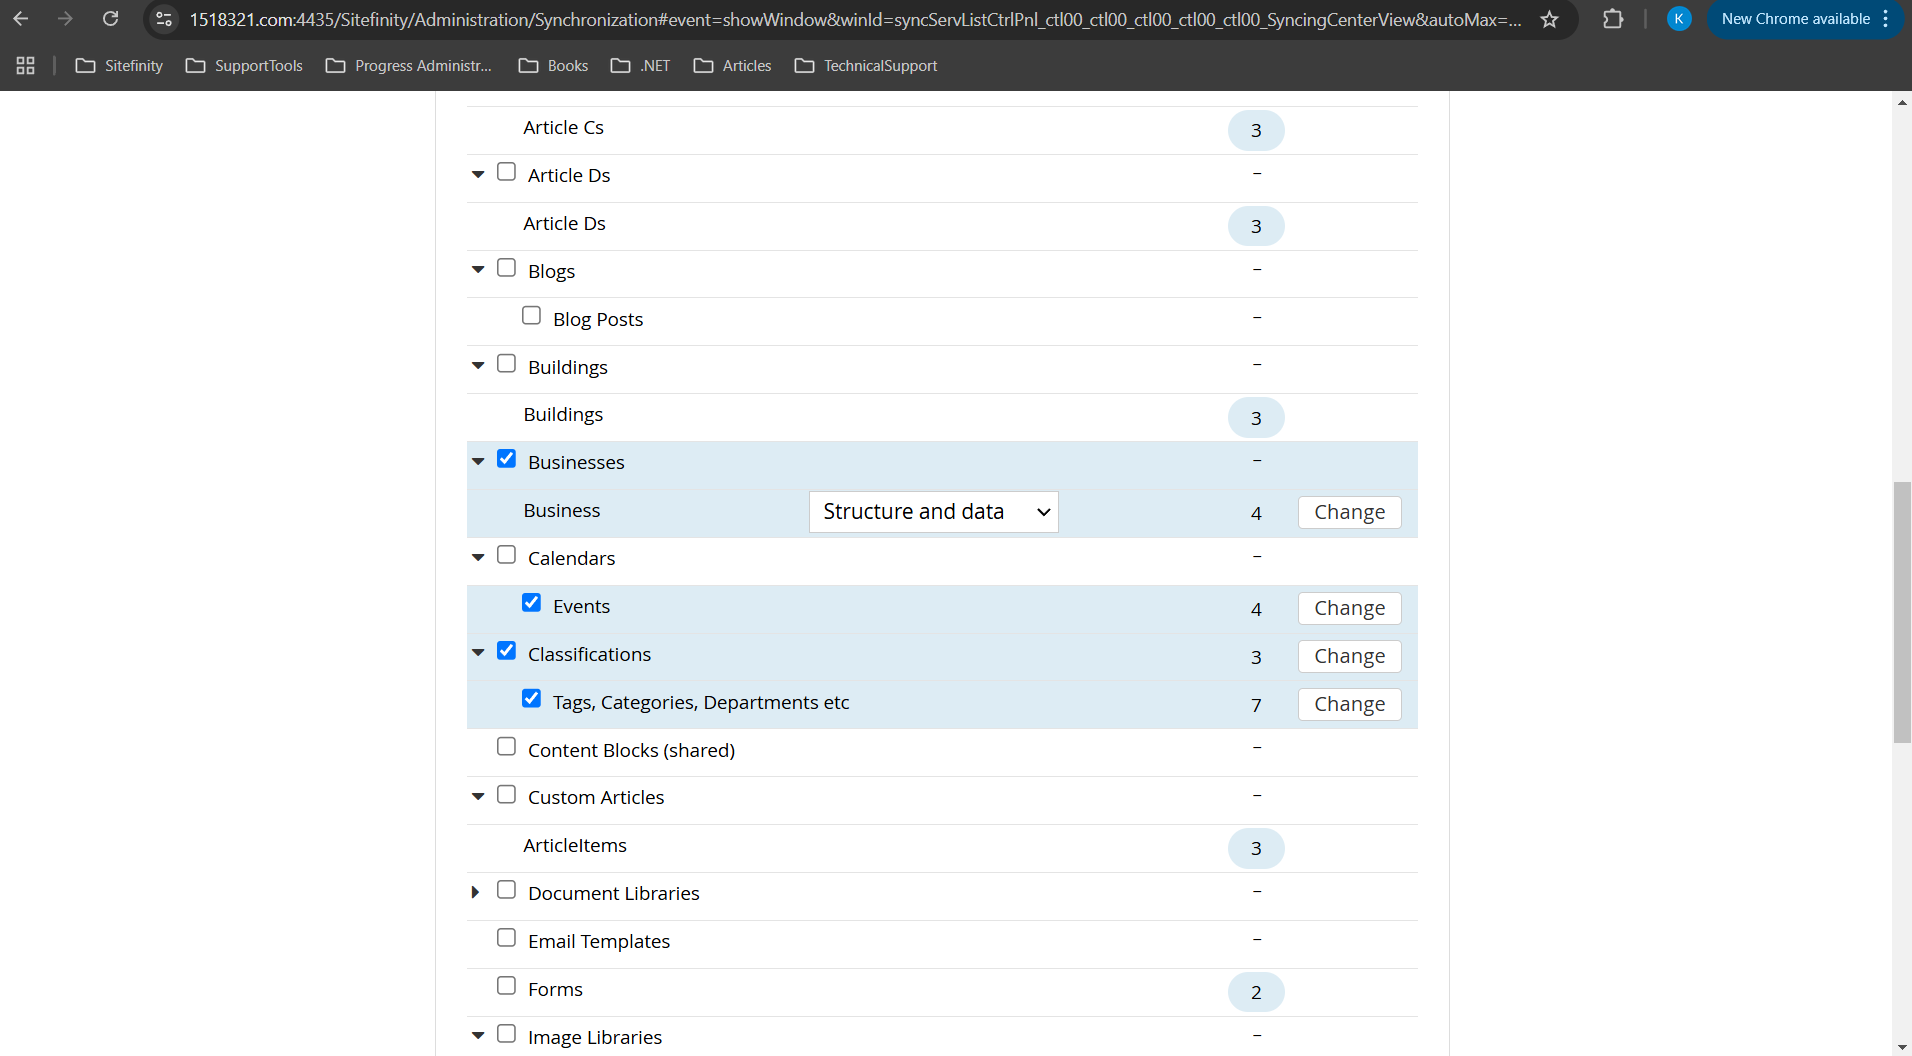
Task: Open the Articles bookmarks folder
Action: pos(732,66)
